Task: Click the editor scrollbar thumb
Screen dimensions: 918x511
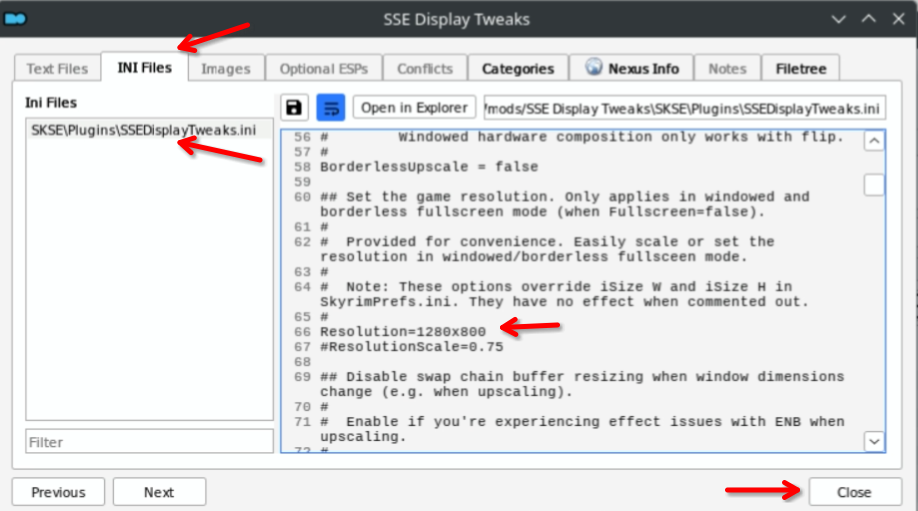Action: (x=874, y=185)
